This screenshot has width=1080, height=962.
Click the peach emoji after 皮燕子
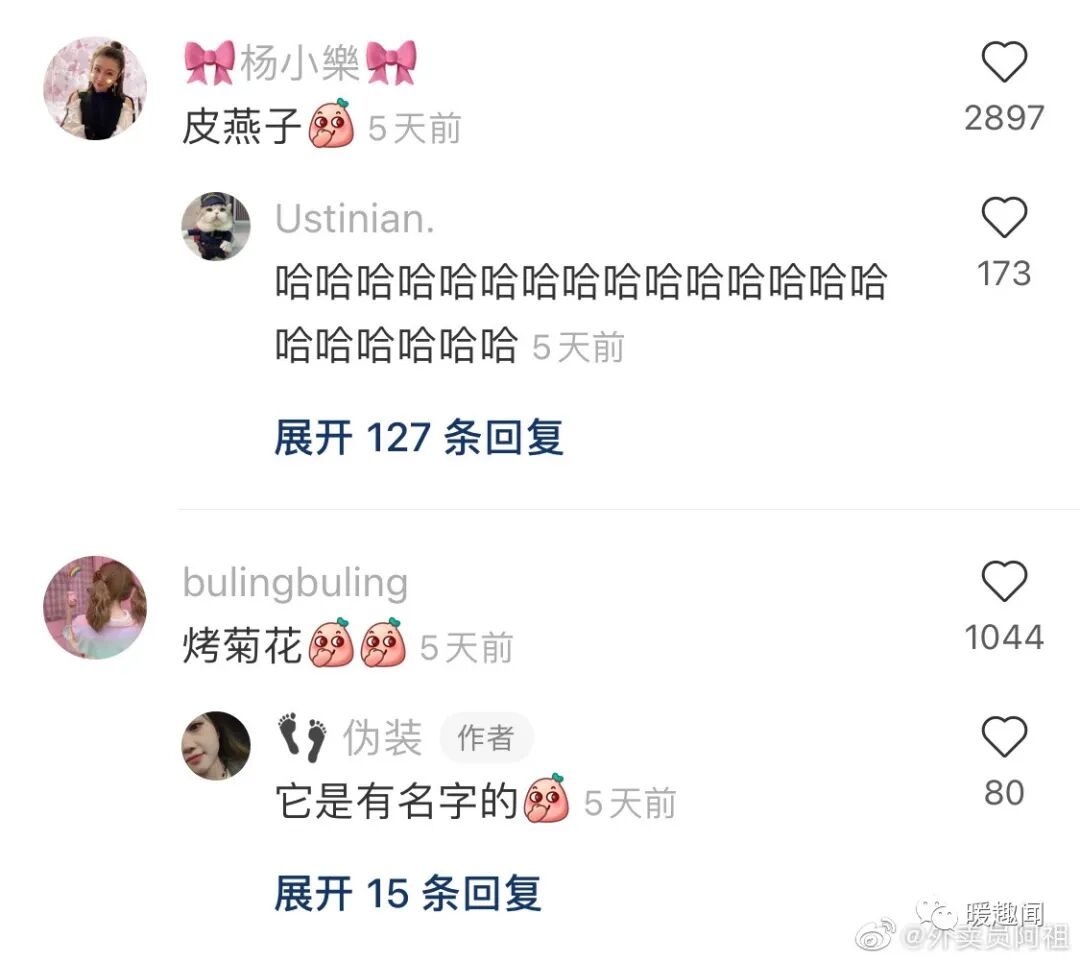click(331, 125)
